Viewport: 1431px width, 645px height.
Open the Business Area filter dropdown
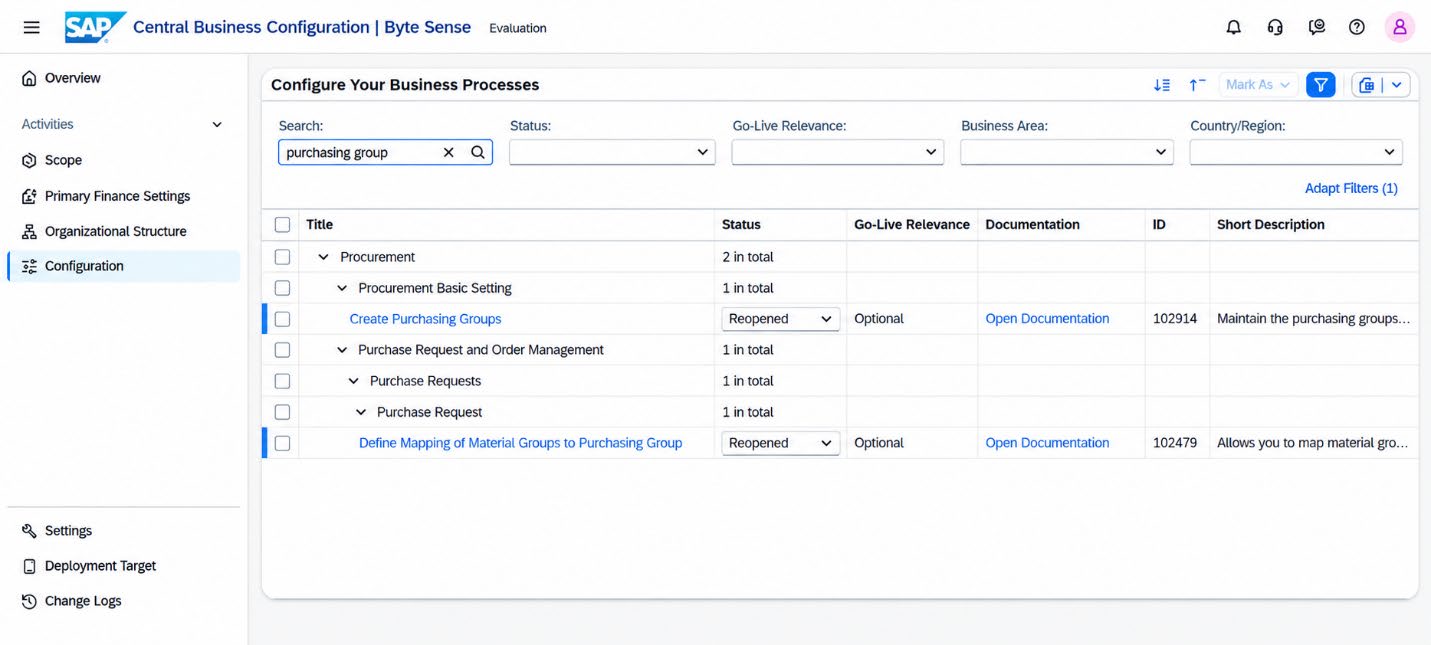(x=1066, y=152)
